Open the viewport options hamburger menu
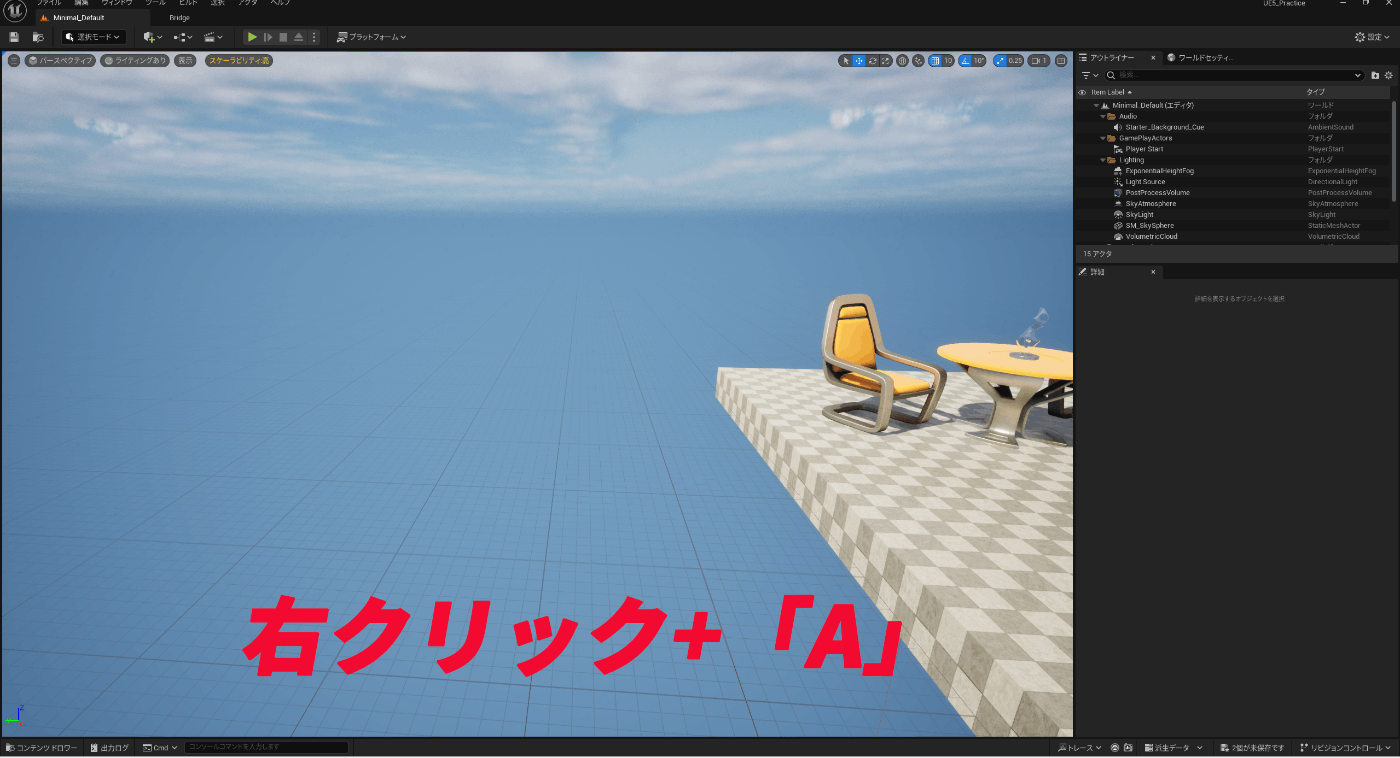1400x758 pixels. (14, 60)
